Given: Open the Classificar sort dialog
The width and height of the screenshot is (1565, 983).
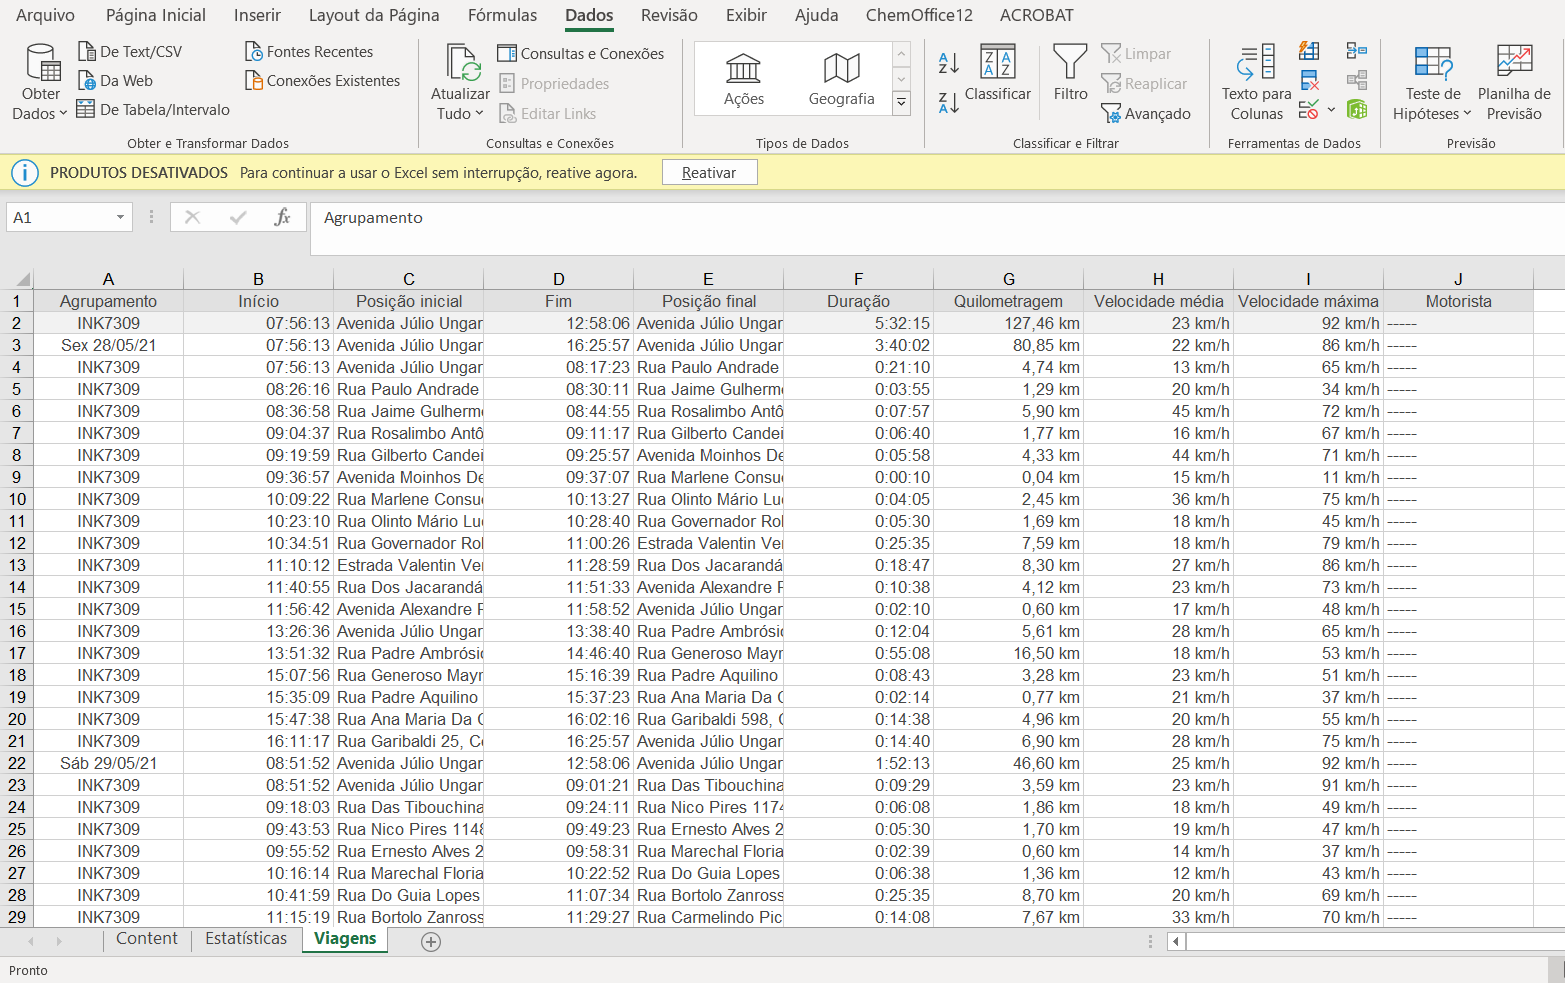Looking at the screenshot, I should click(997, 73).
